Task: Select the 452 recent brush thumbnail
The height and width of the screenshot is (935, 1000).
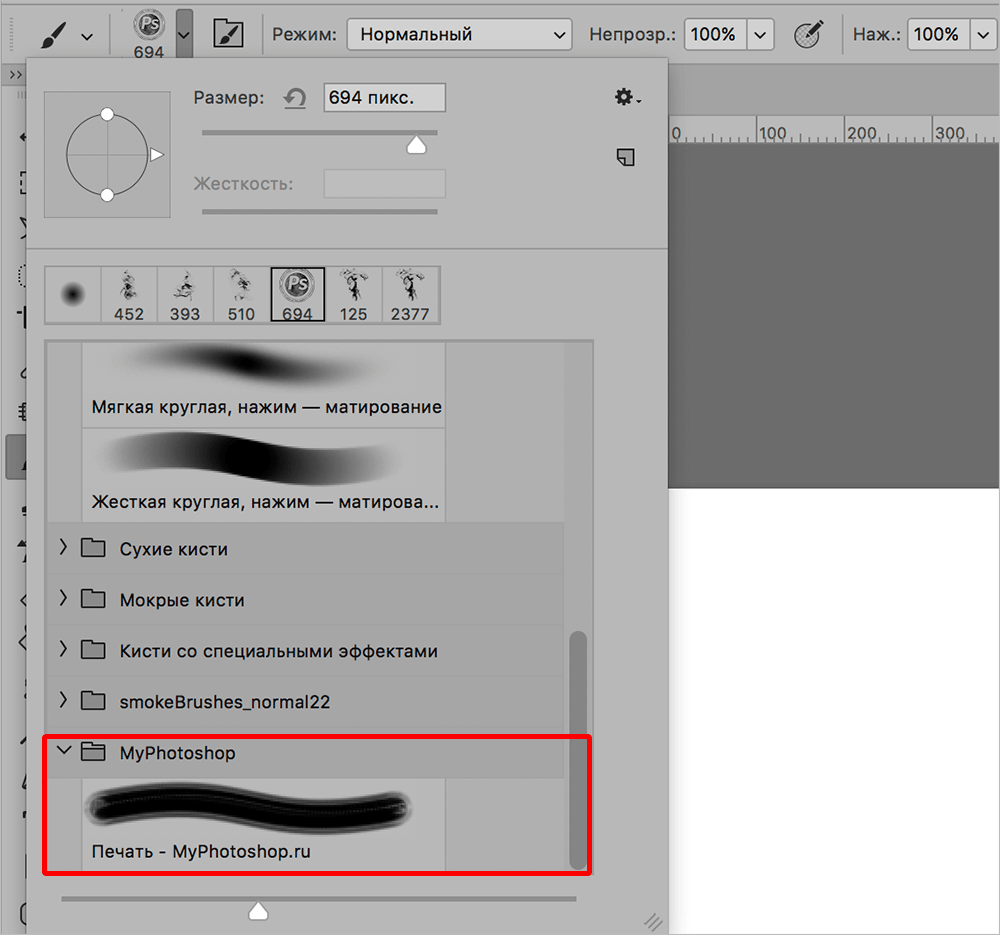Action: coord(129,295)
